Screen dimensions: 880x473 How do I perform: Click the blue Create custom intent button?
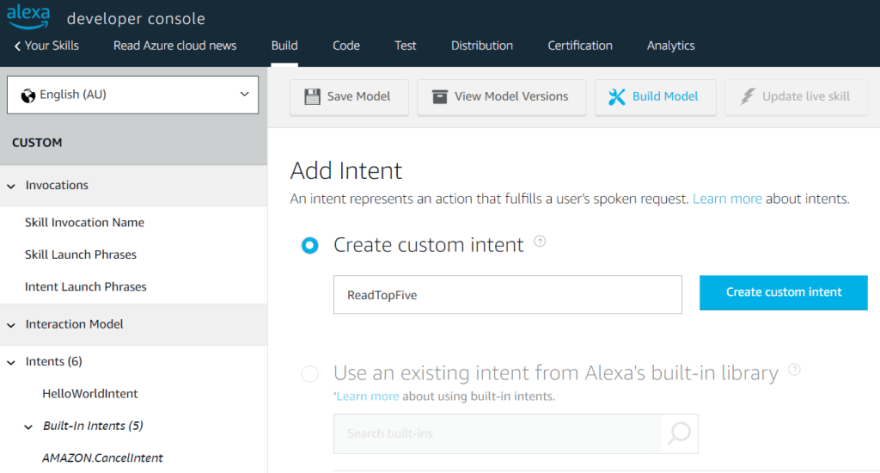[x=783, y=292]
